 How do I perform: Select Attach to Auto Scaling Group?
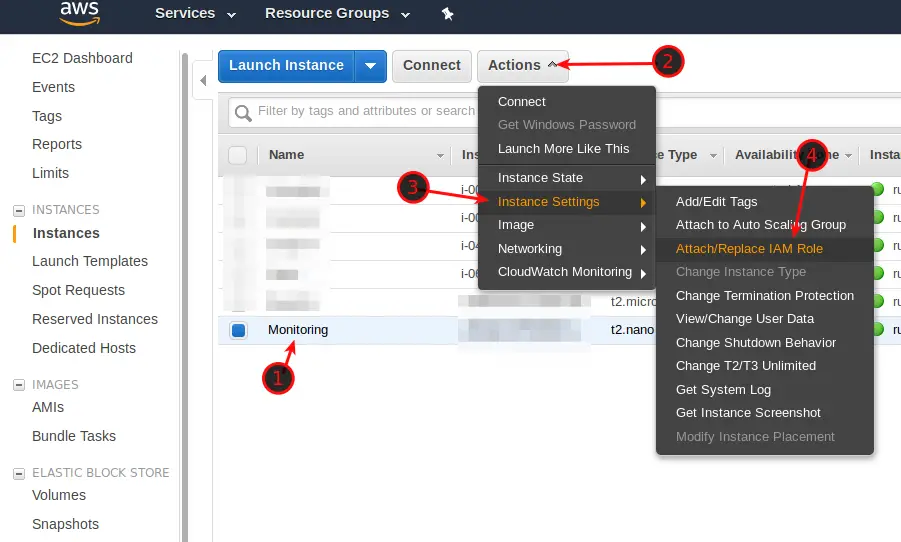click(x=764, y=225)
